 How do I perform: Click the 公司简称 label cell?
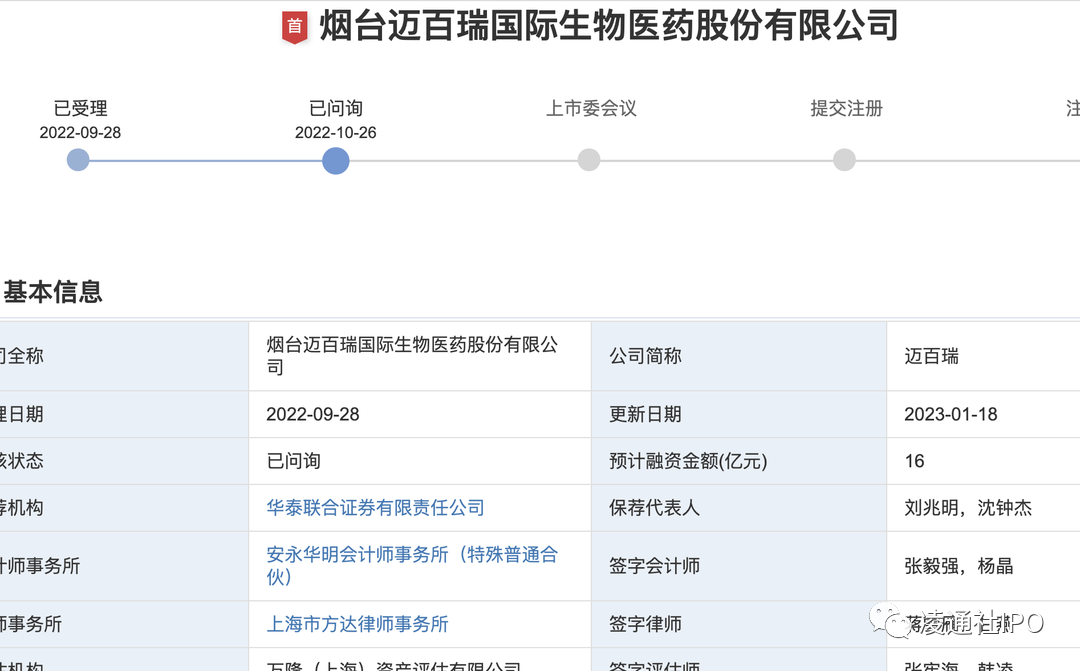point(739,356)
